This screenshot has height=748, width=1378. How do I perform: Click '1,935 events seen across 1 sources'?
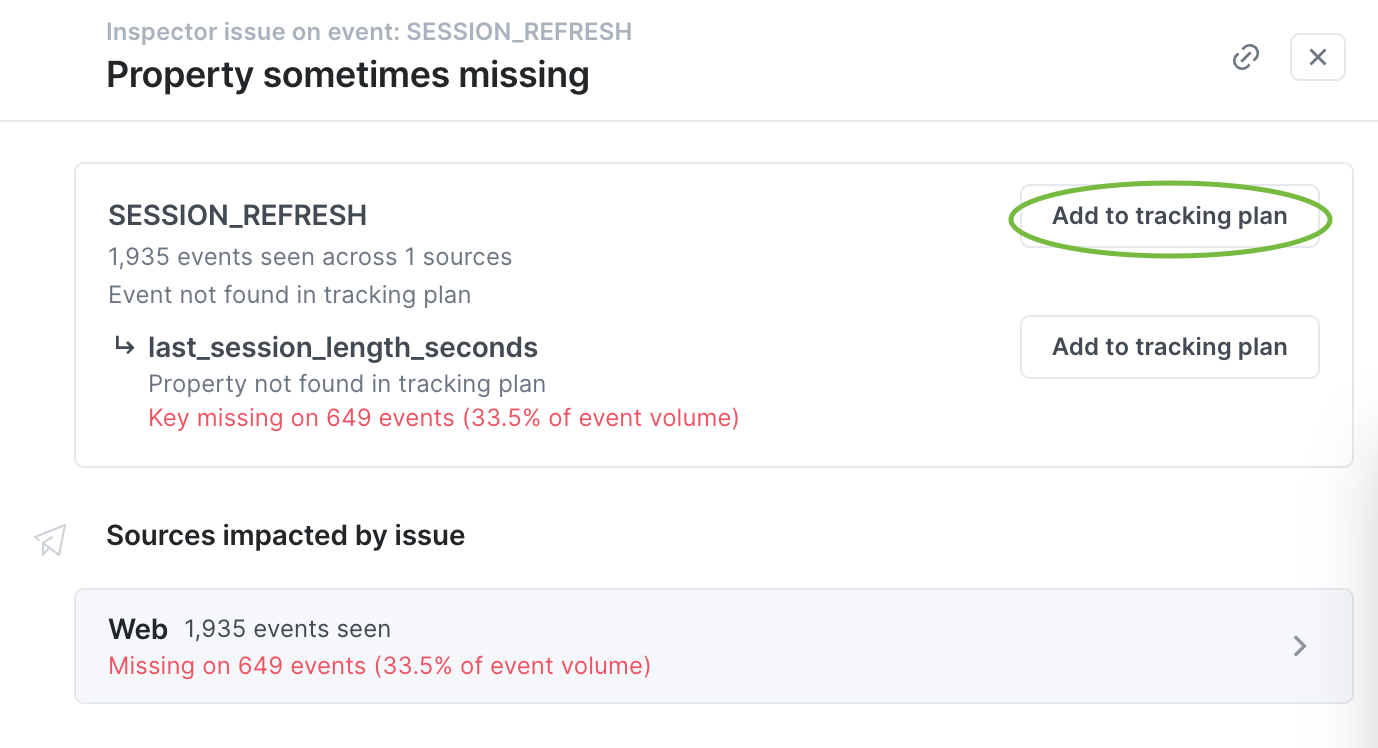tap(310, 257)
